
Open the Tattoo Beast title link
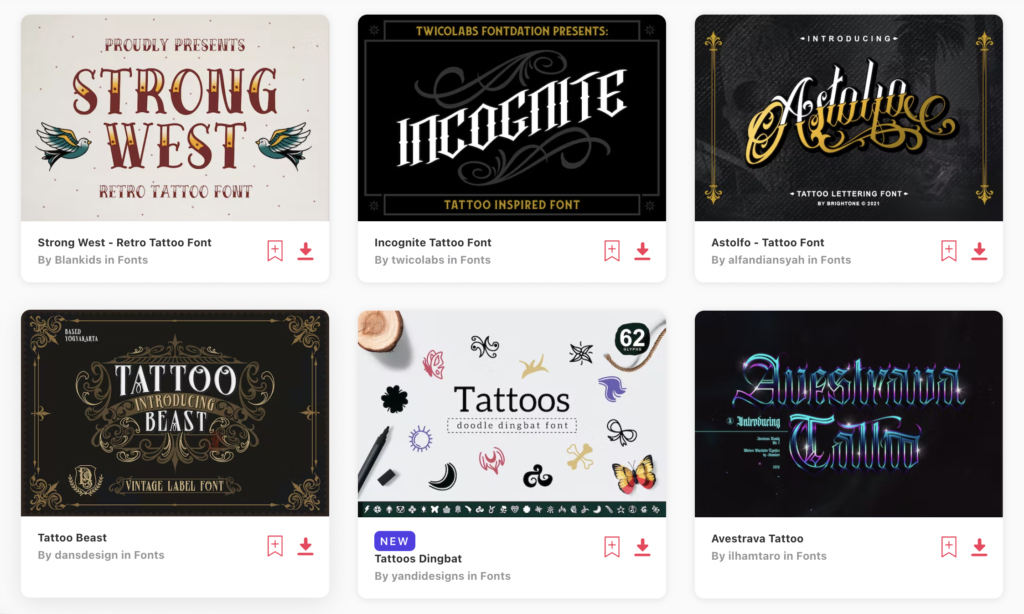72,538
